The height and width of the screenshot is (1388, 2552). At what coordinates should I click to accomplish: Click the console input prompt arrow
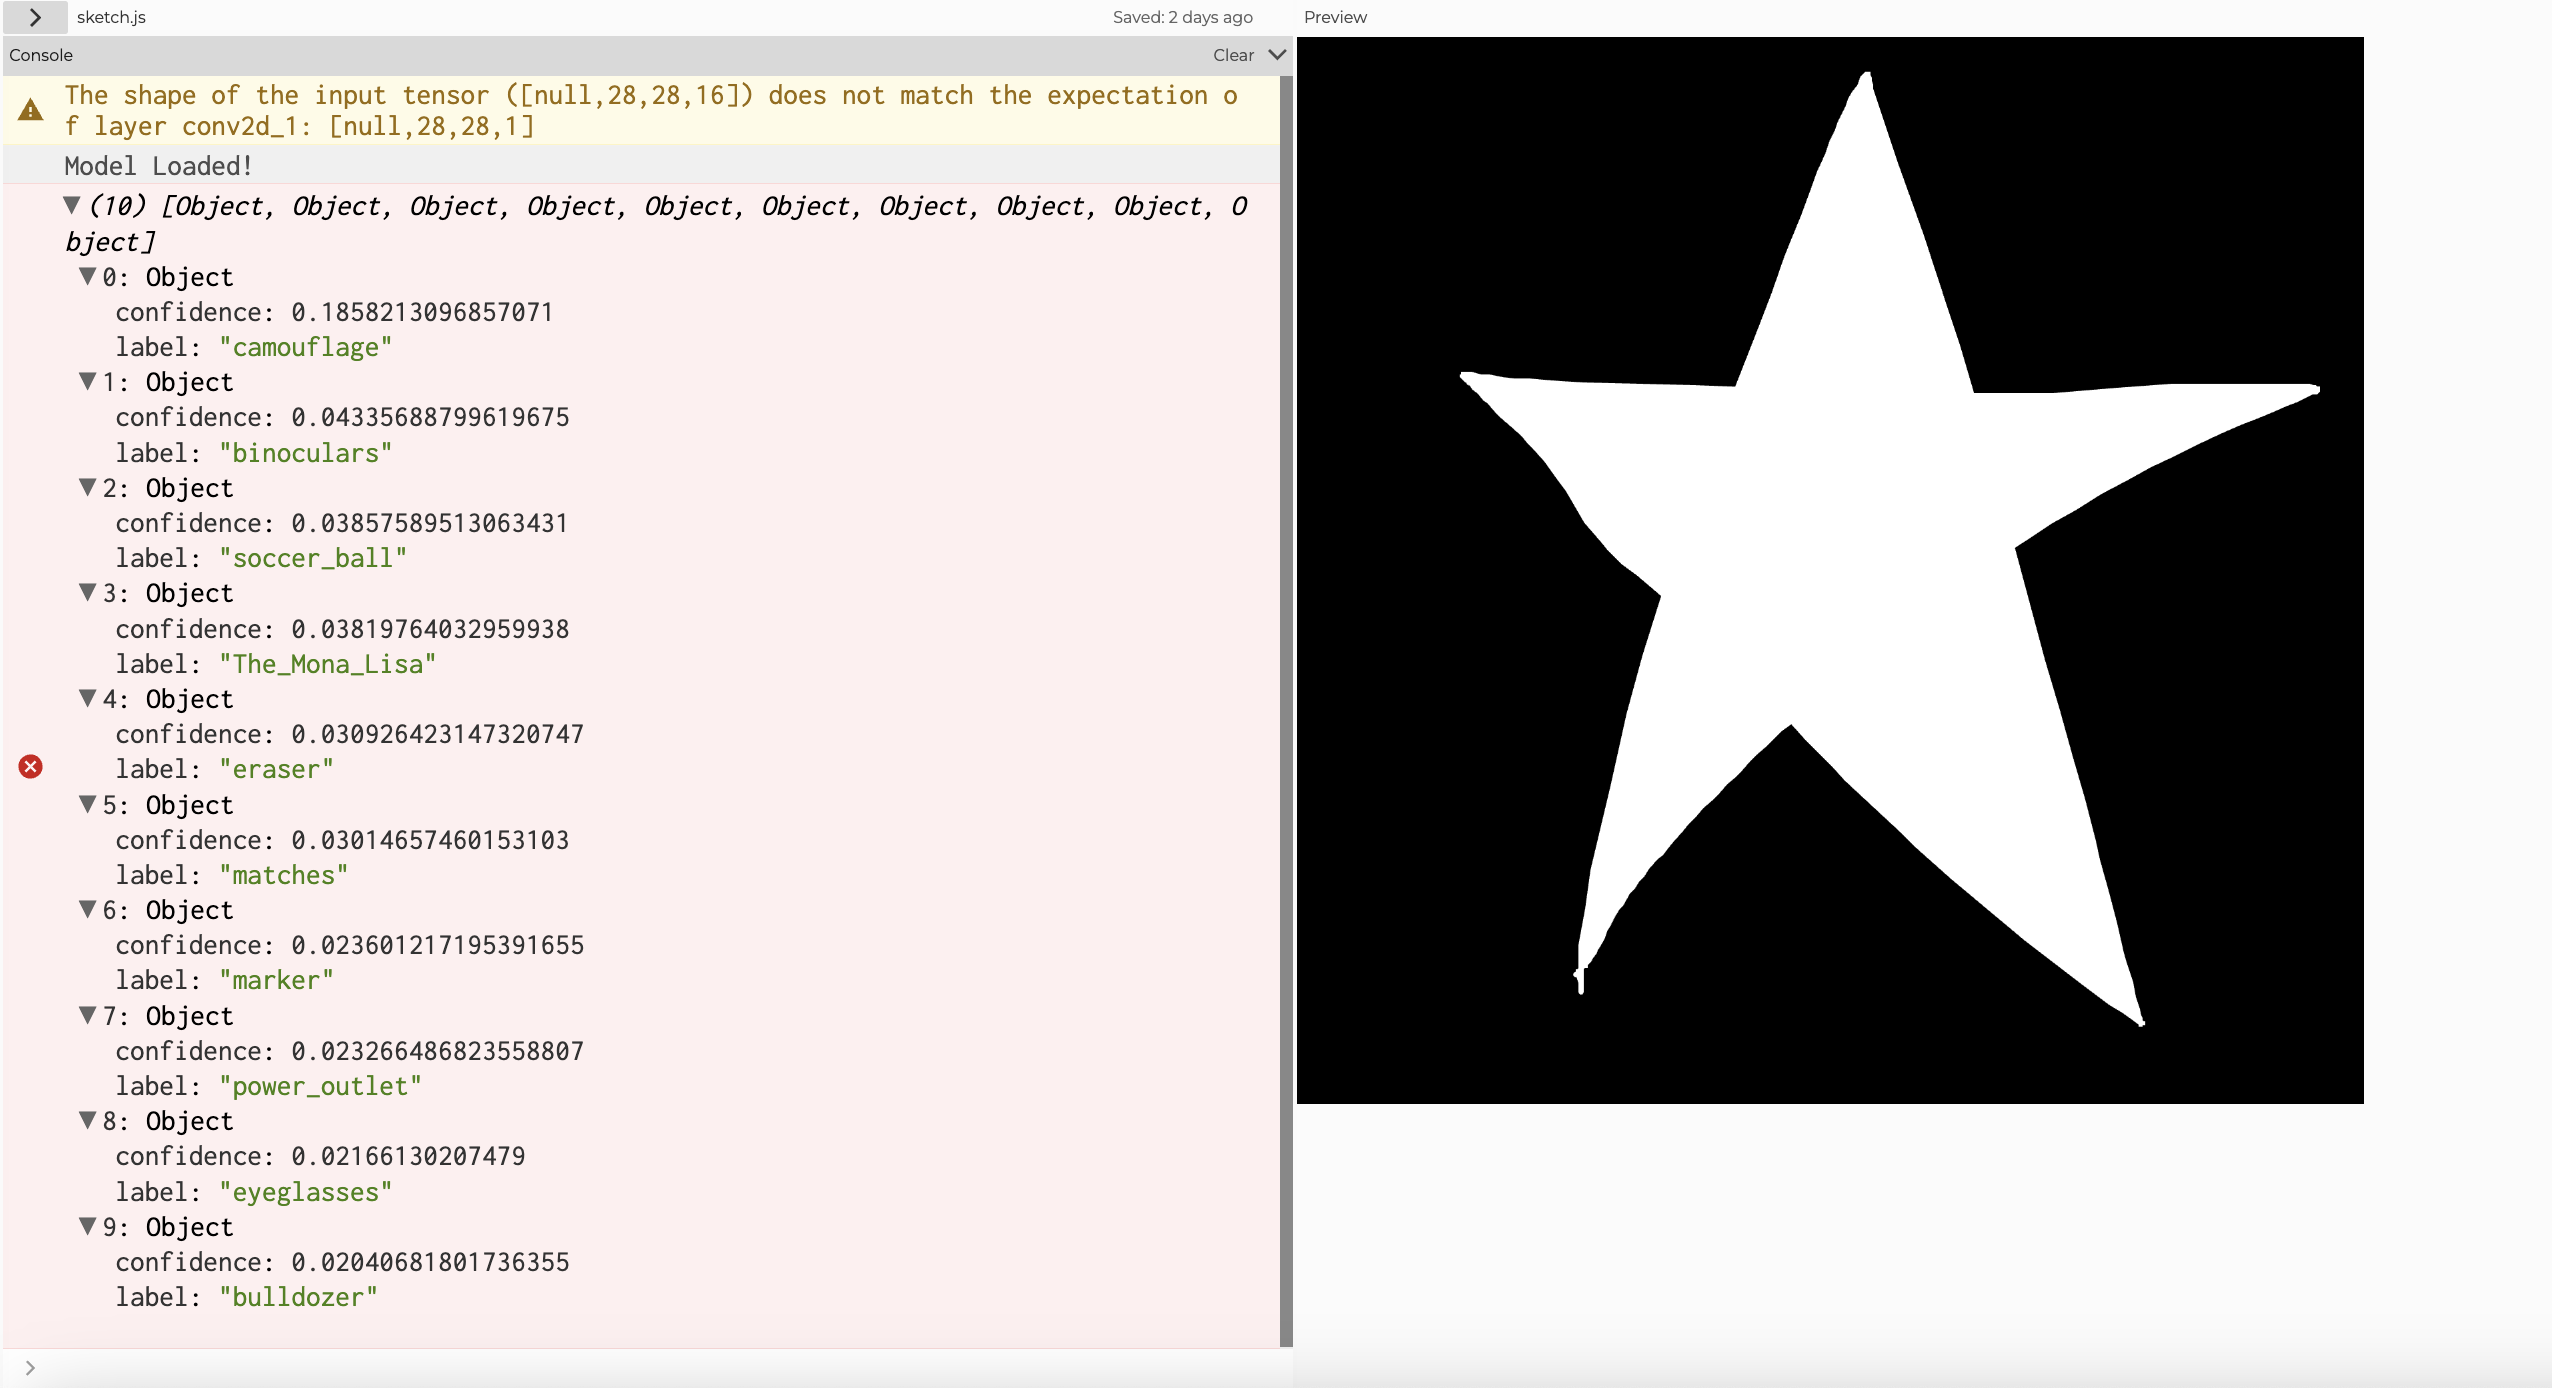[x=30, y=1368]
